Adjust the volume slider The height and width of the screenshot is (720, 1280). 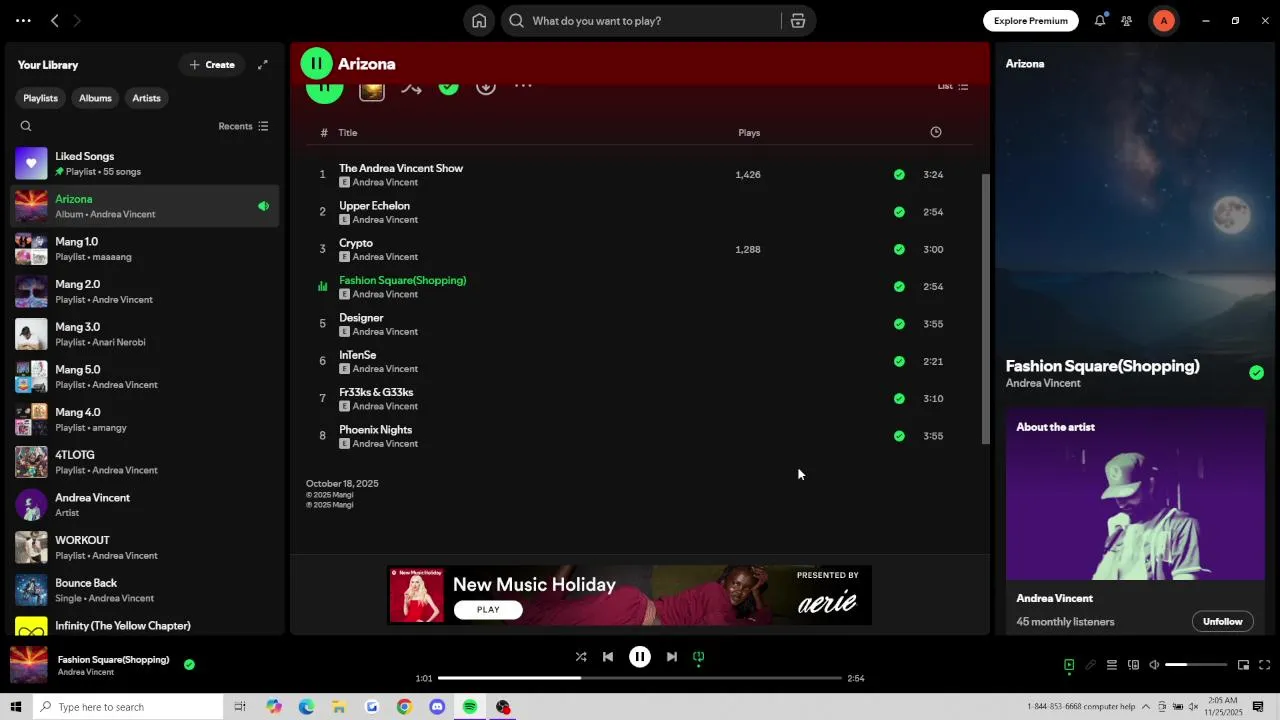1196,665
